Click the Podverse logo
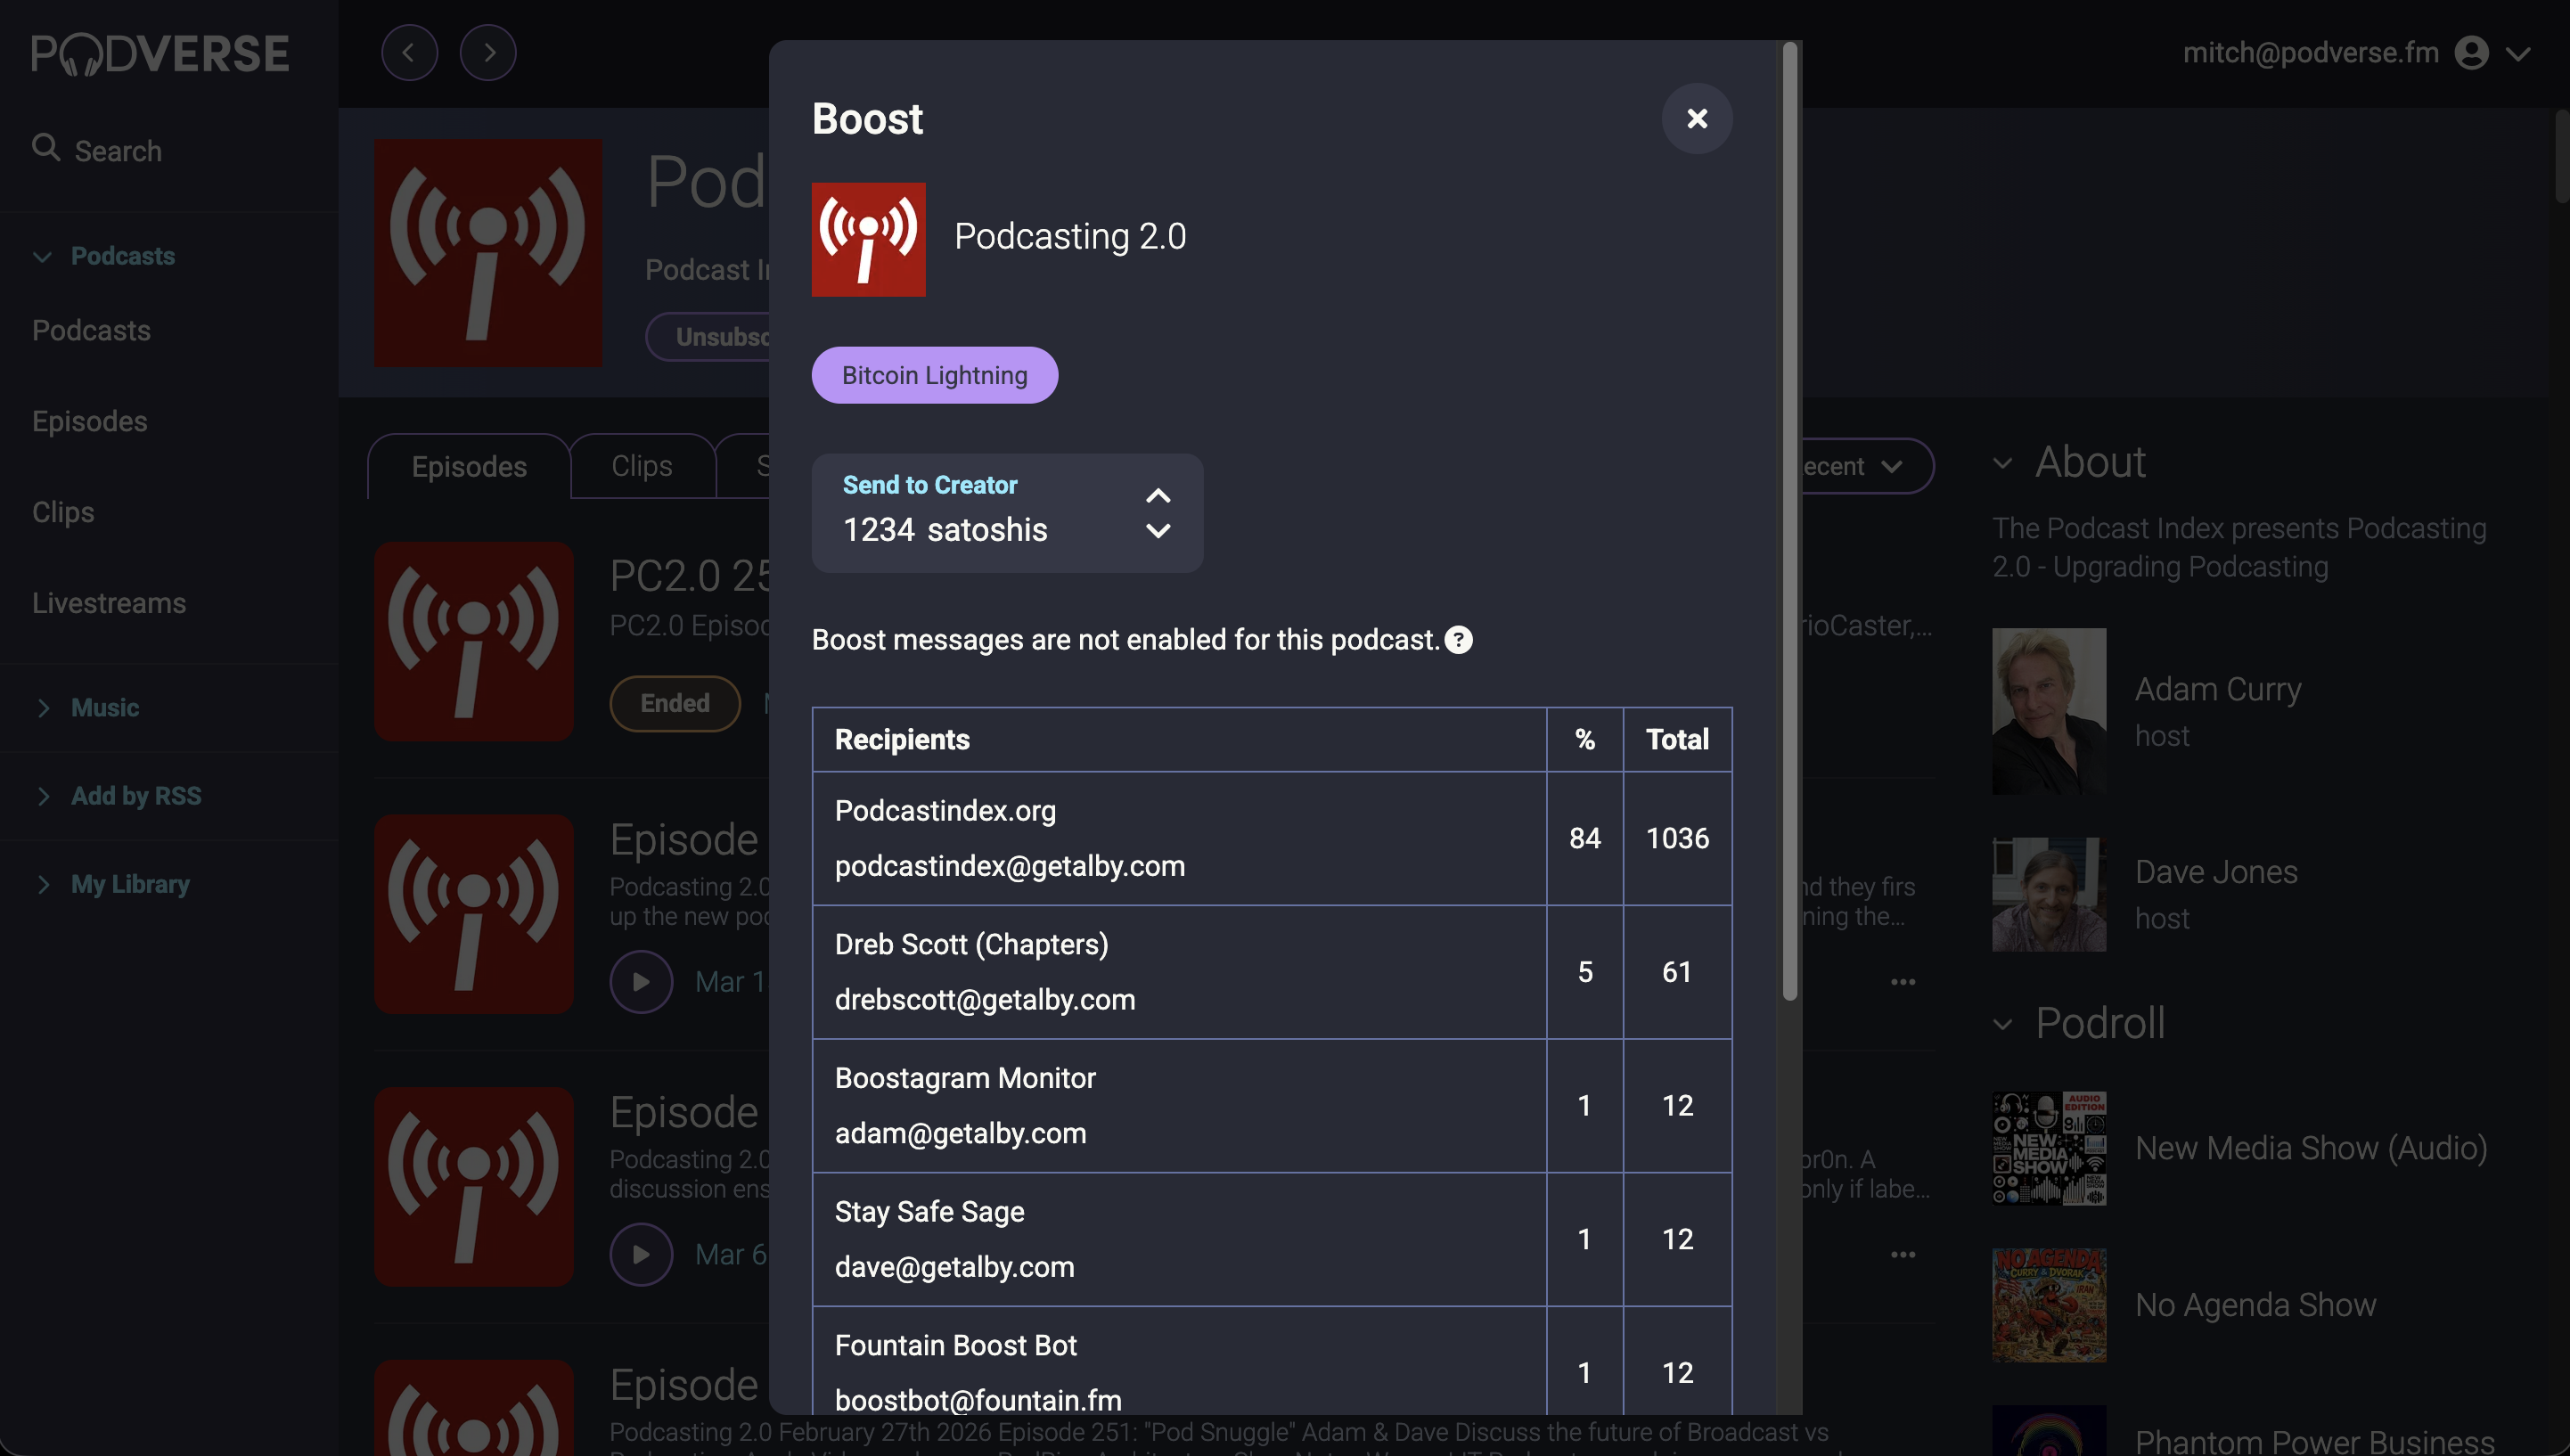This screenshot has width=2570, height=1456. click(x=160, y=54)
